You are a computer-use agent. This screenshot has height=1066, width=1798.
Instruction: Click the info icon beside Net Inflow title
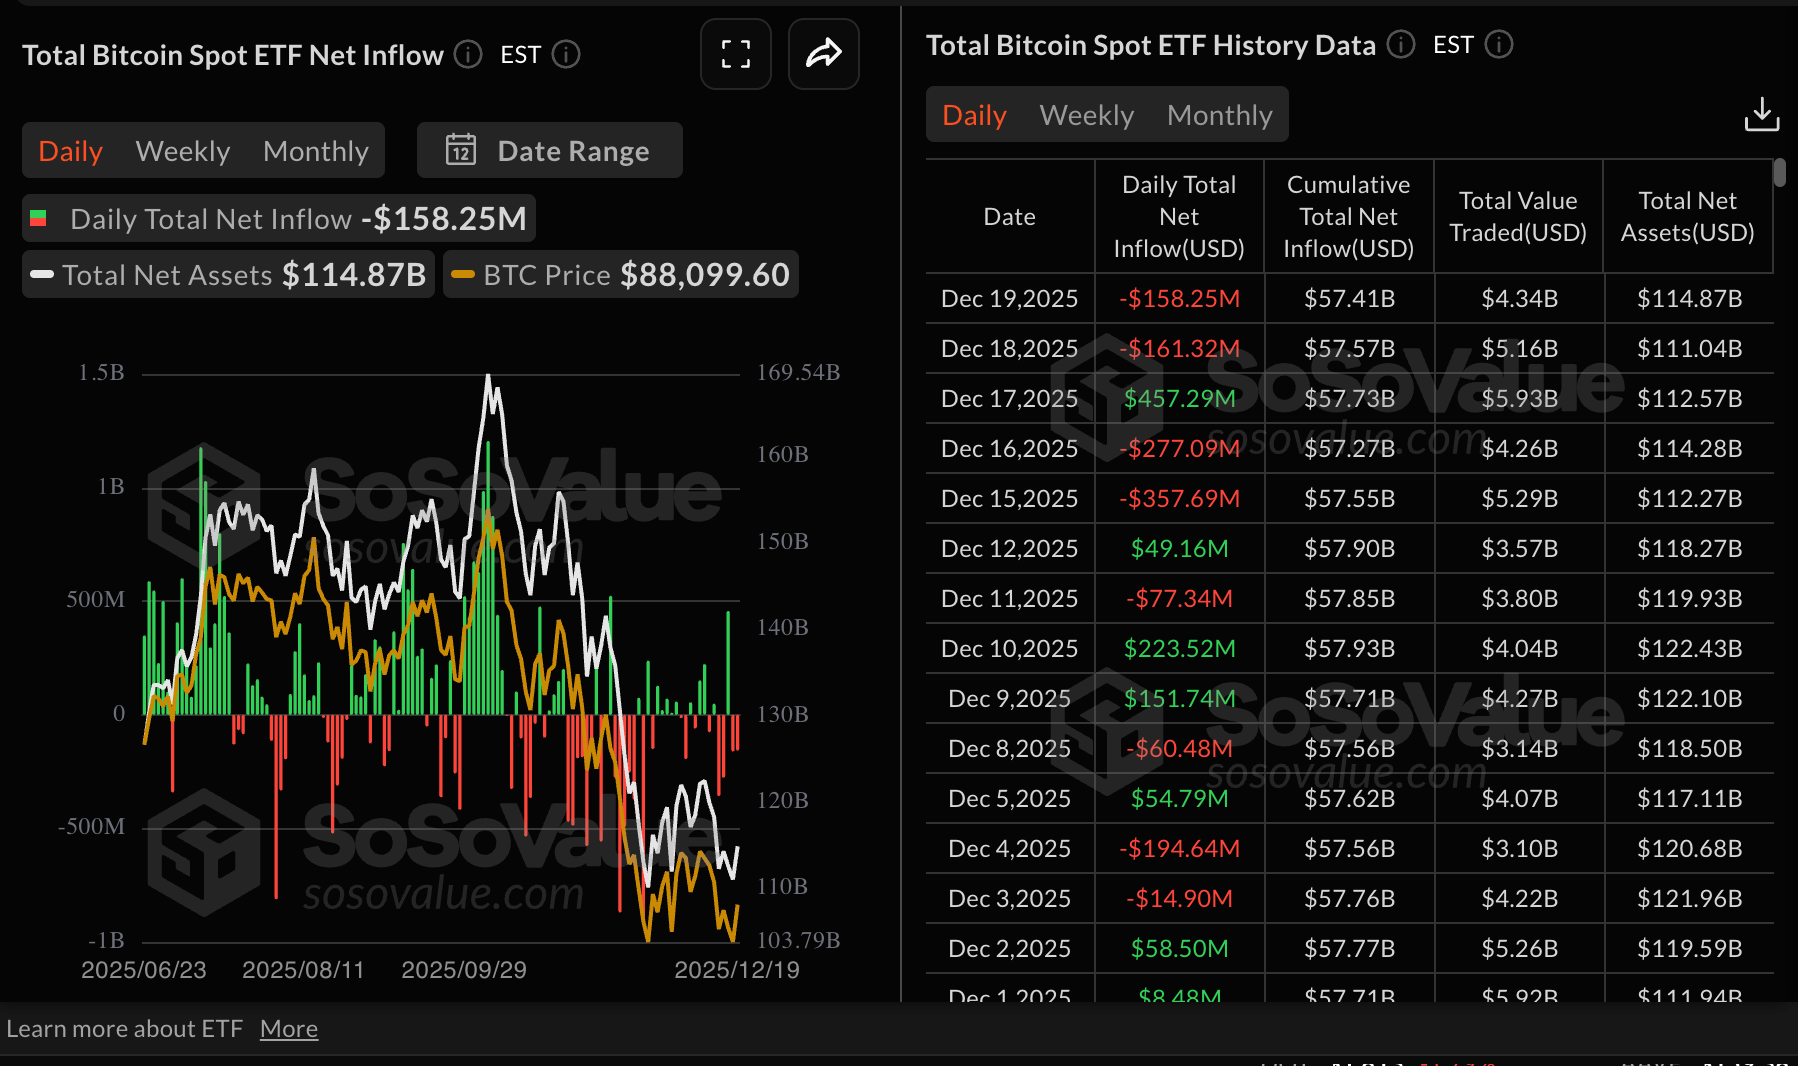tap(467, 55)
